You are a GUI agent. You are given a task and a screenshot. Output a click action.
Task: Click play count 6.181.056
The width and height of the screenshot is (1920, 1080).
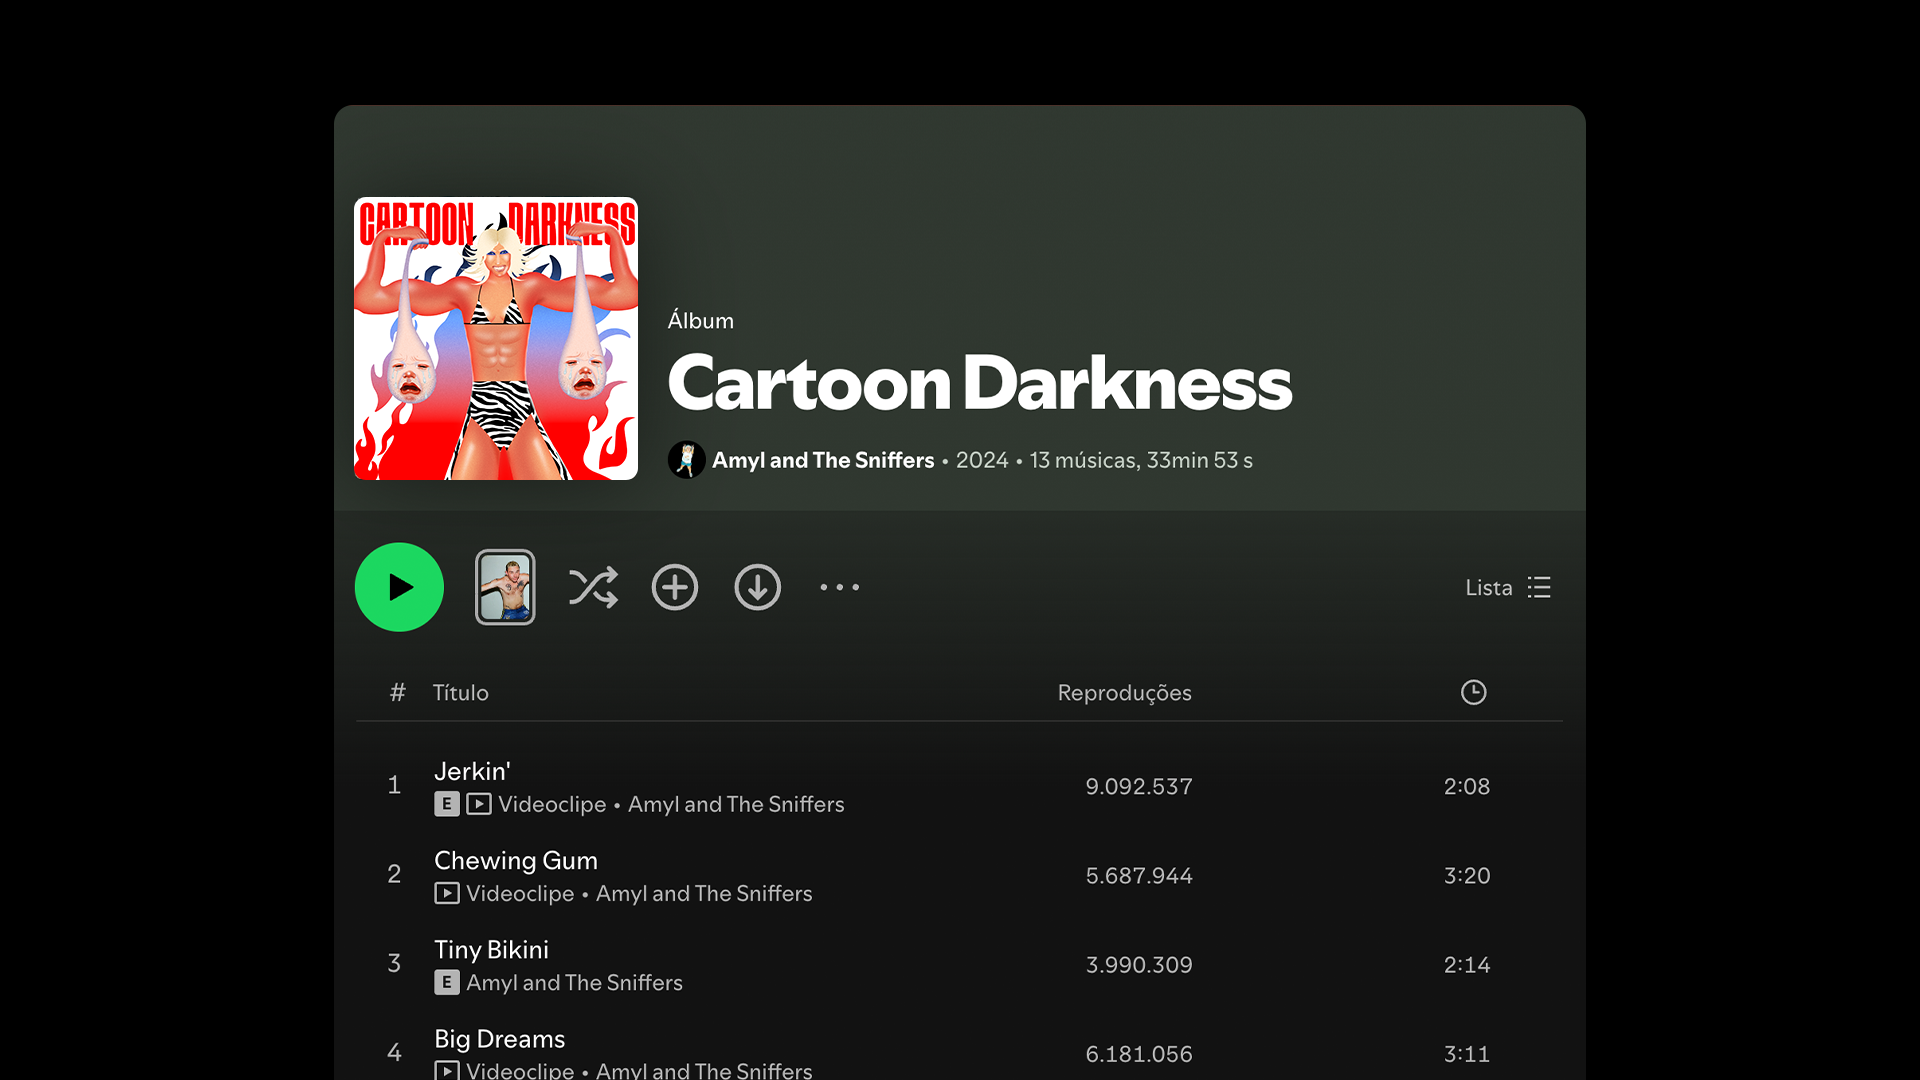[x=1139, y=1054]
